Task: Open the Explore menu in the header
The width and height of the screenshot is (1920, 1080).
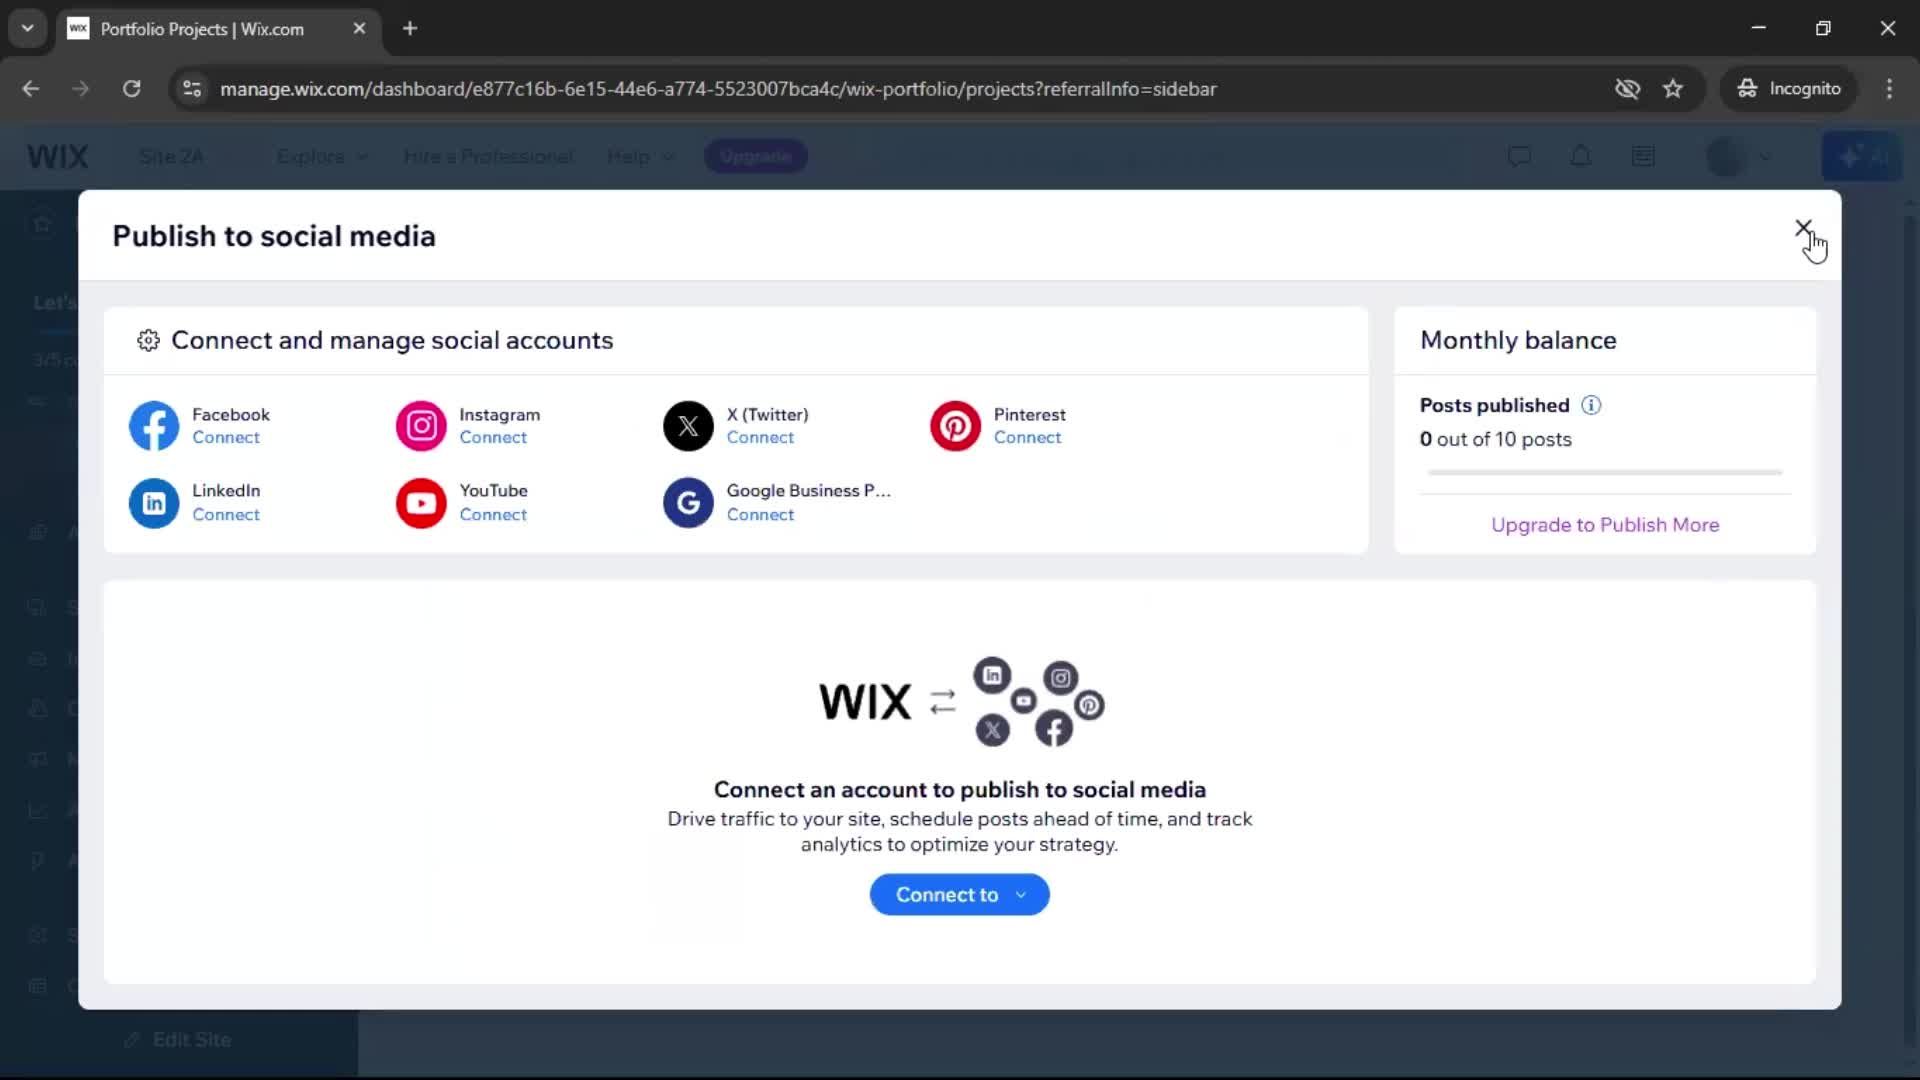Action: pos(322,157)
